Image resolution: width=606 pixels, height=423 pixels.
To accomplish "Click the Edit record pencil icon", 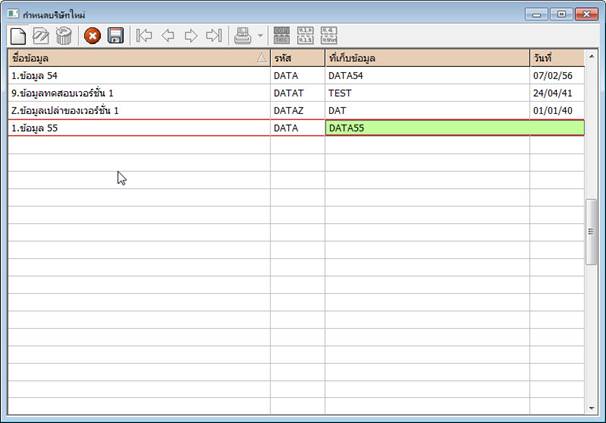I will click(41, 36).
